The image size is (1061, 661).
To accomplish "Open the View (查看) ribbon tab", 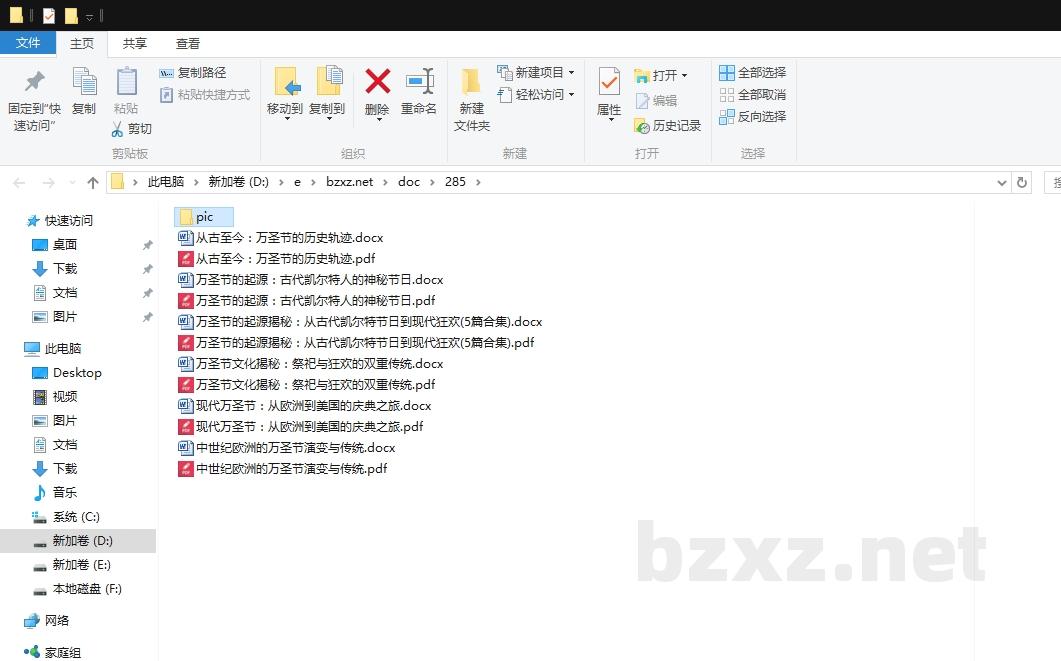I will pyautogui.click(x=188, y=44).
